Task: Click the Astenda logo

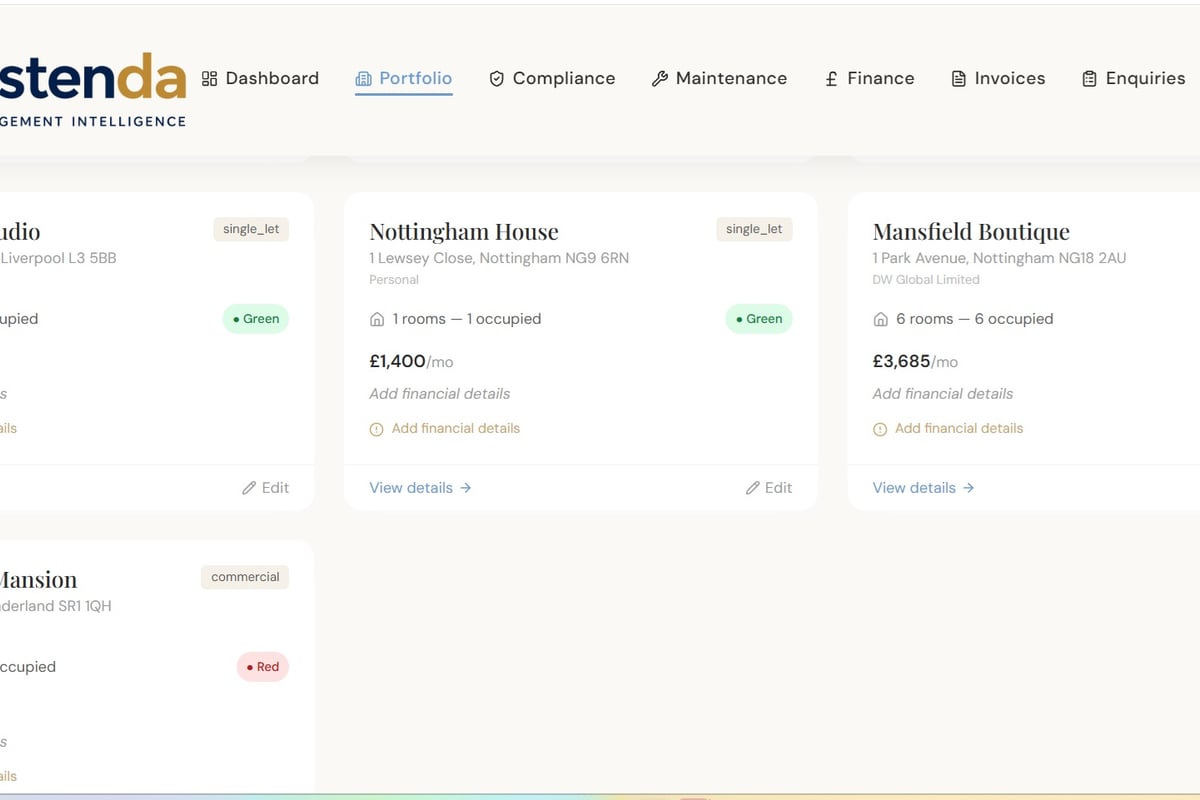Action: 93,90
